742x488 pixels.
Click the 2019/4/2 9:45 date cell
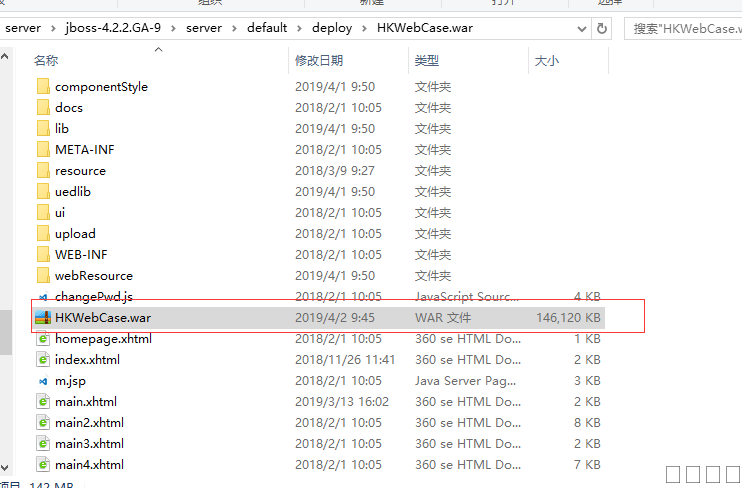(335, 318)
